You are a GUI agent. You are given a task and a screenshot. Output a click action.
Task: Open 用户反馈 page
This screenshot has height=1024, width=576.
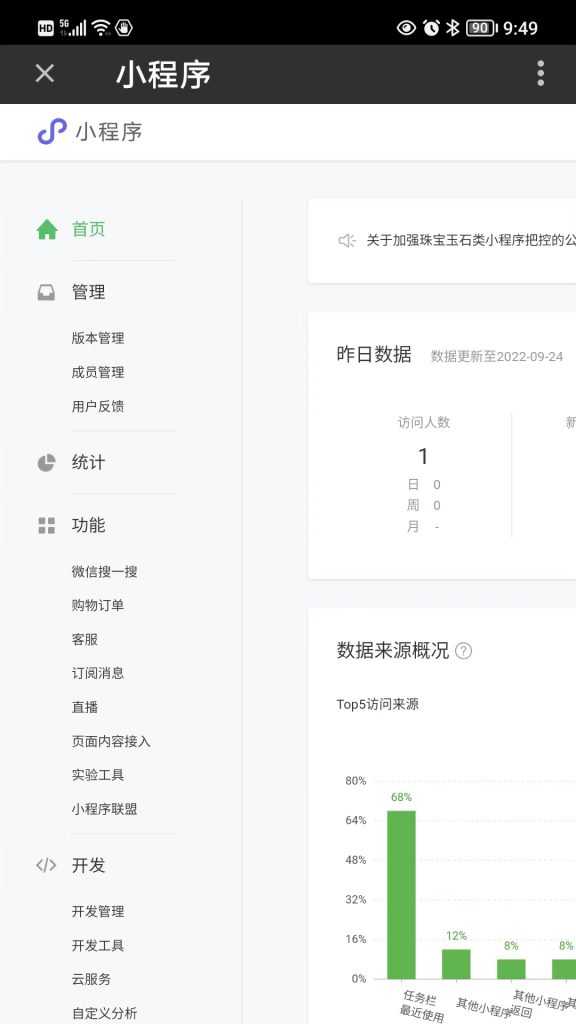(x=98, y=406)
